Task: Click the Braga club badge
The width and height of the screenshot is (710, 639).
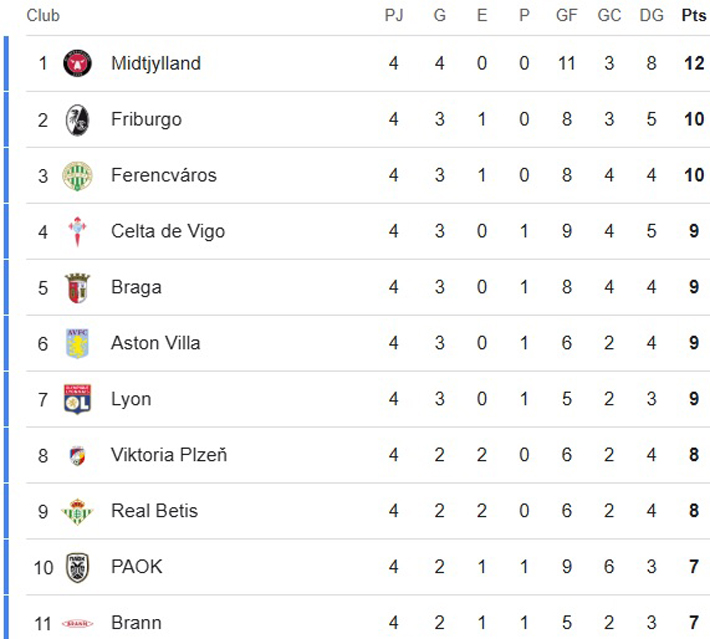Action: tap(77, 288)
